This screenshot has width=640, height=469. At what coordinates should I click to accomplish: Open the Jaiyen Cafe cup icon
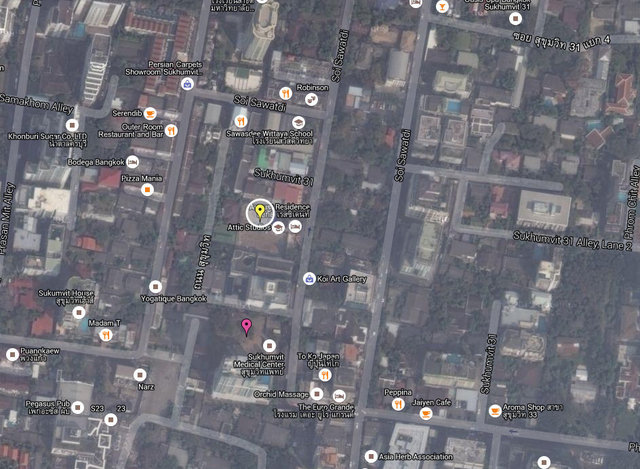coord(426,413)
